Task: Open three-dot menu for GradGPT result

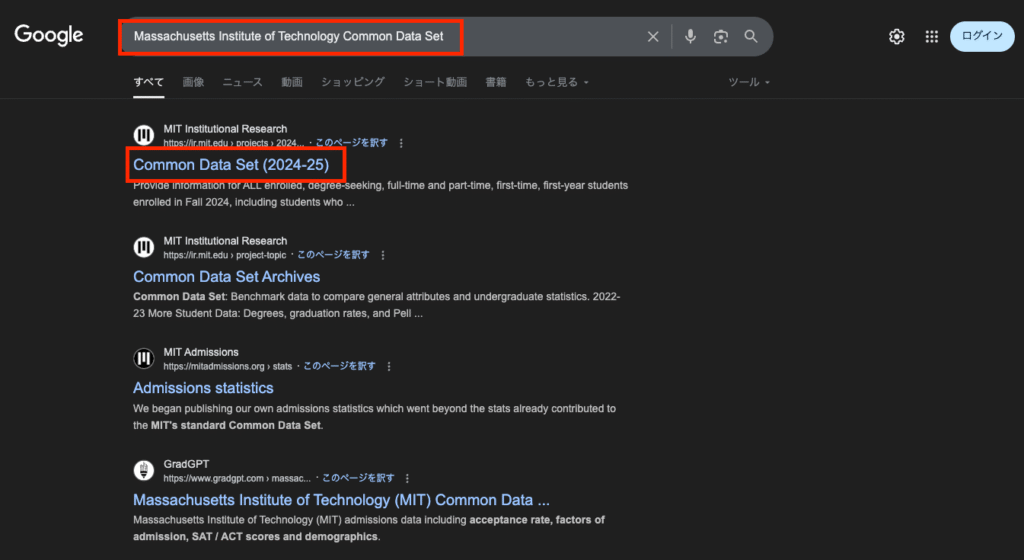Action: (x=407, y=478)
